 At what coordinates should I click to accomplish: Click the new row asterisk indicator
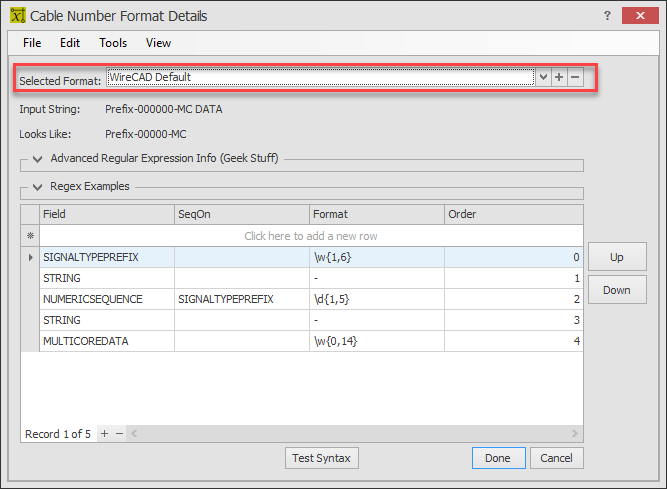pyautogui.click(x=30, y=236)
